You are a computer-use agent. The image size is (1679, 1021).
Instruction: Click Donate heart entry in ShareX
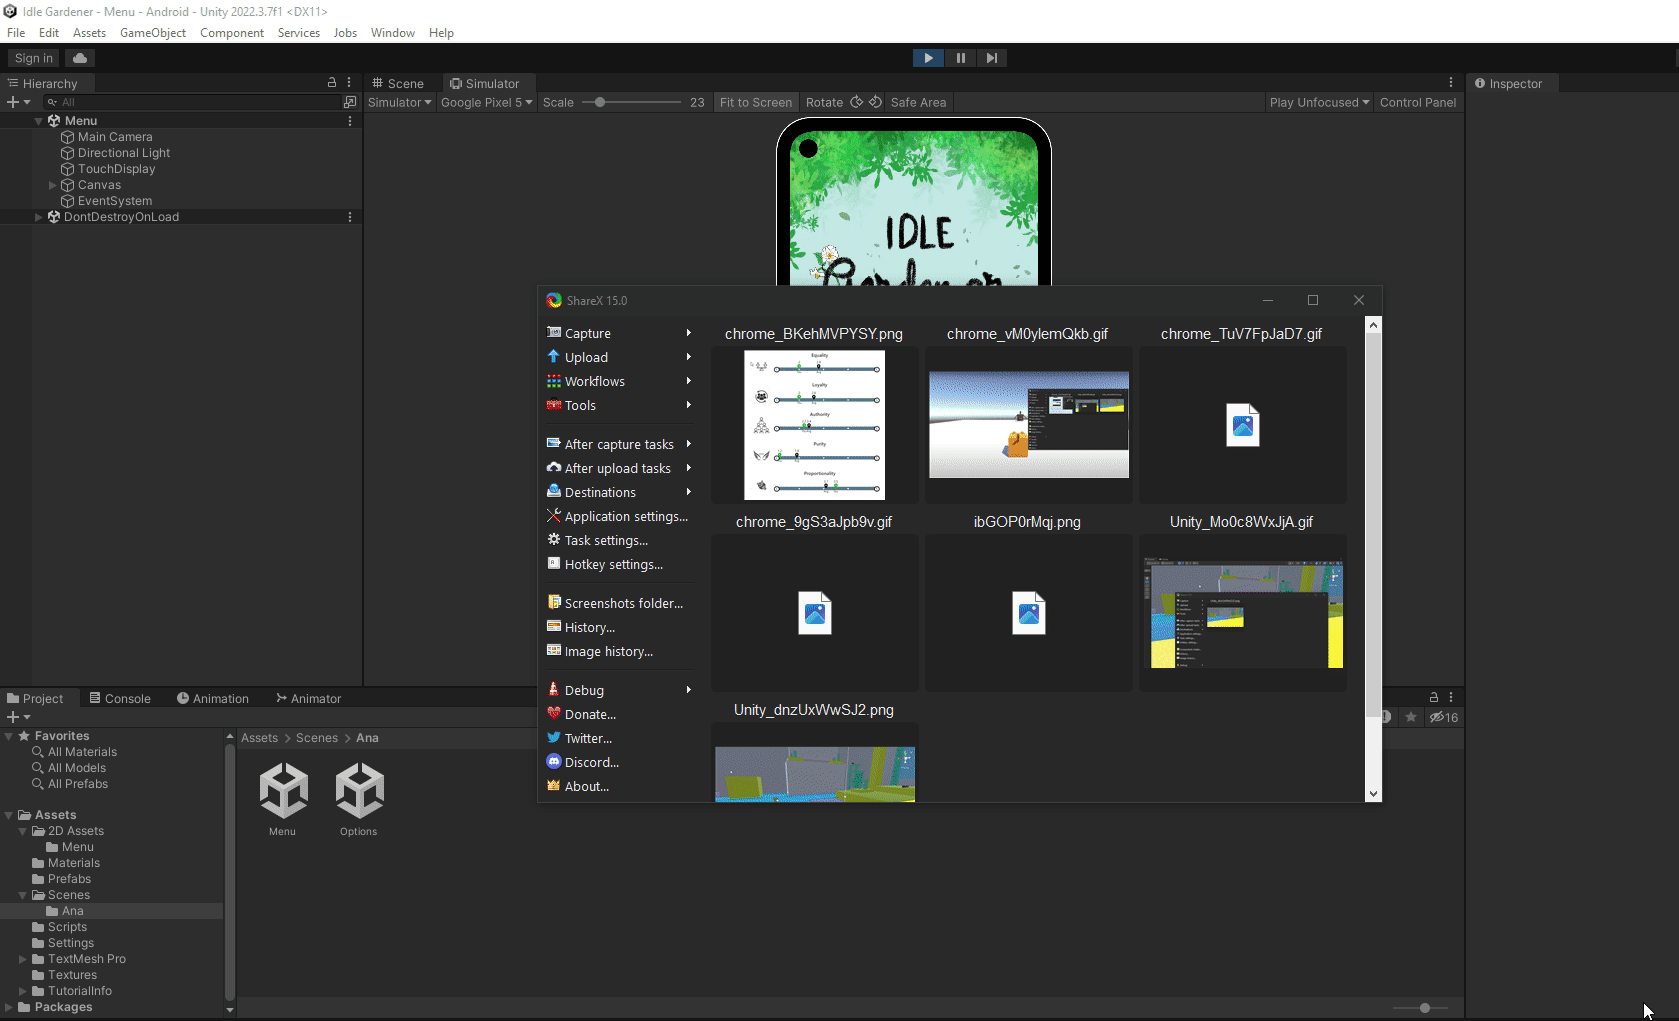click(619, 714)
